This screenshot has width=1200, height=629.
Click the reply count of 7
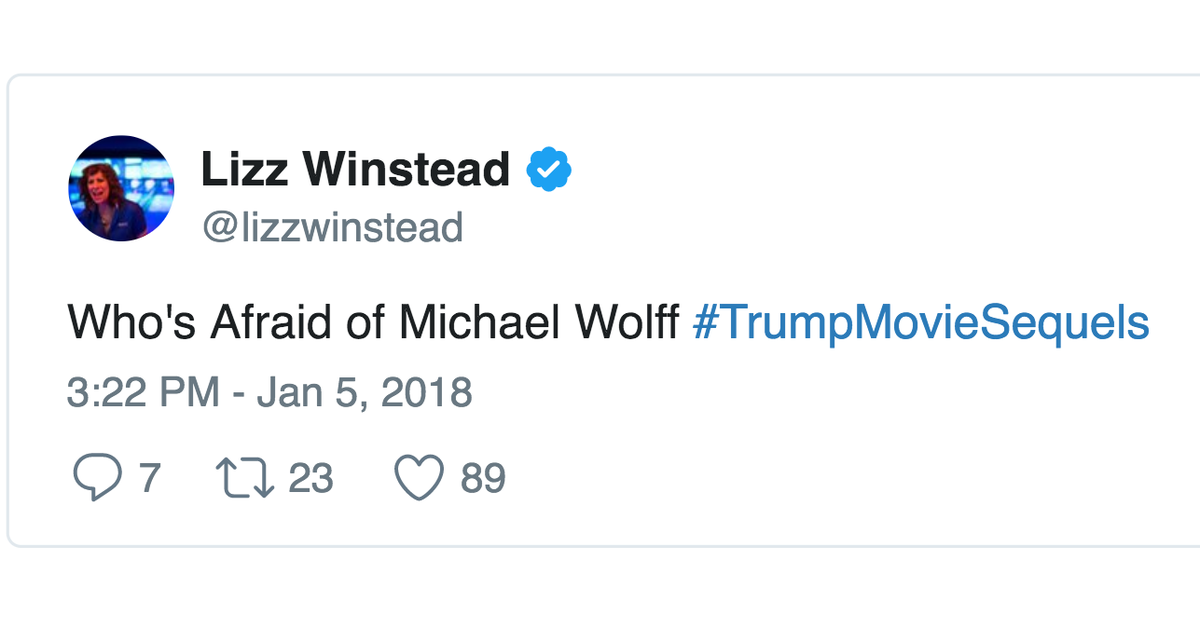click(149, 478)
